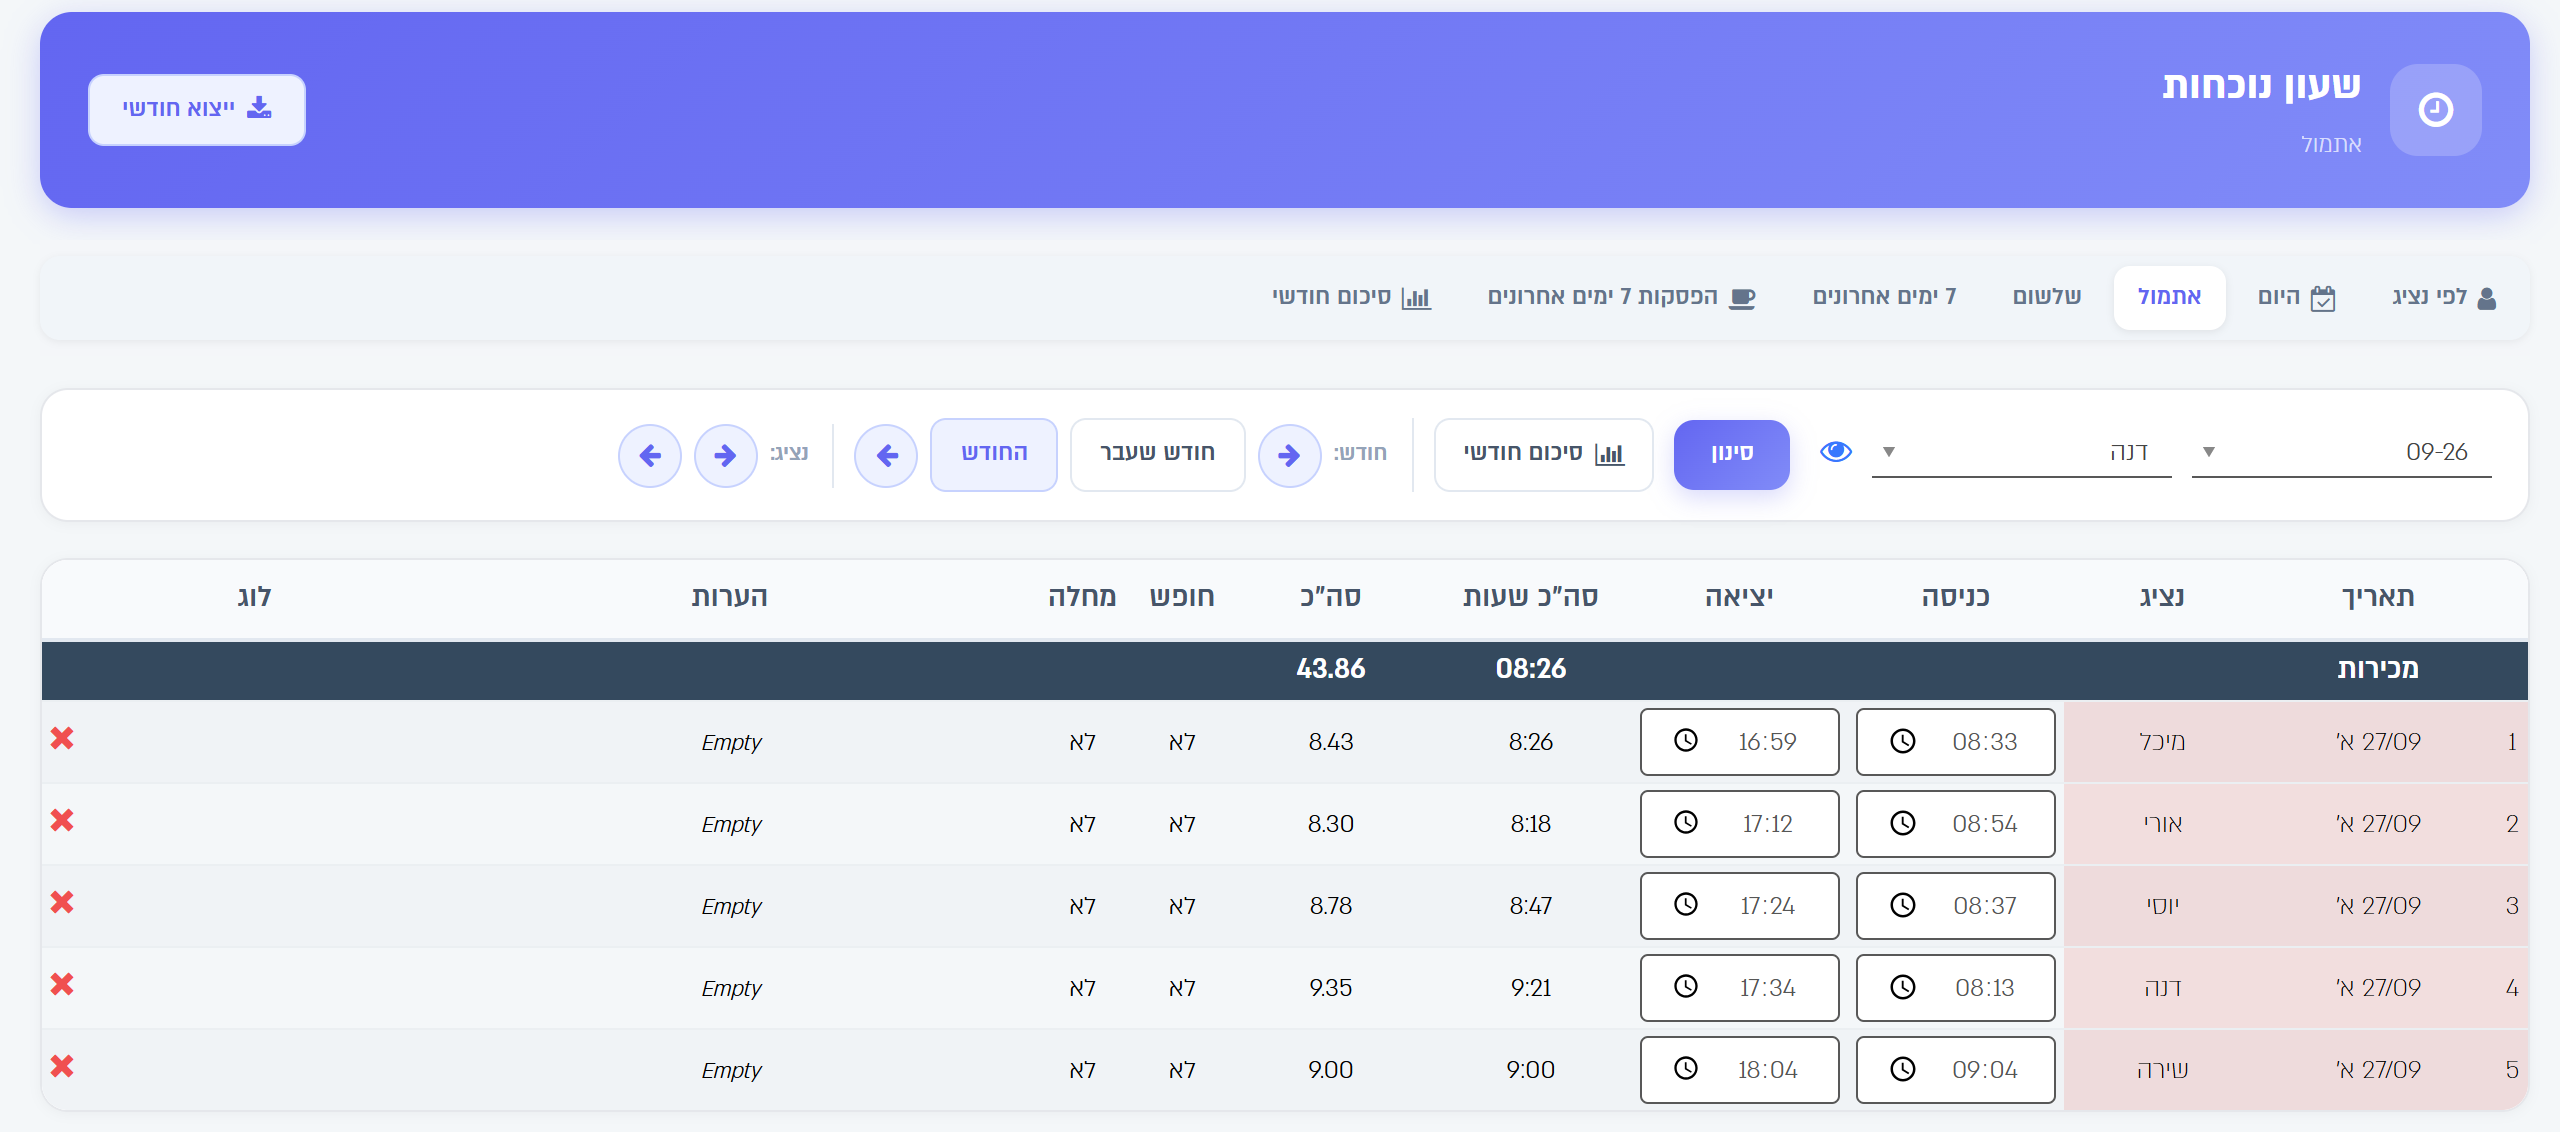This screenshot has height=1132, width=2560.
Task: Click the red X in שירה's row
Action: 62,1066
